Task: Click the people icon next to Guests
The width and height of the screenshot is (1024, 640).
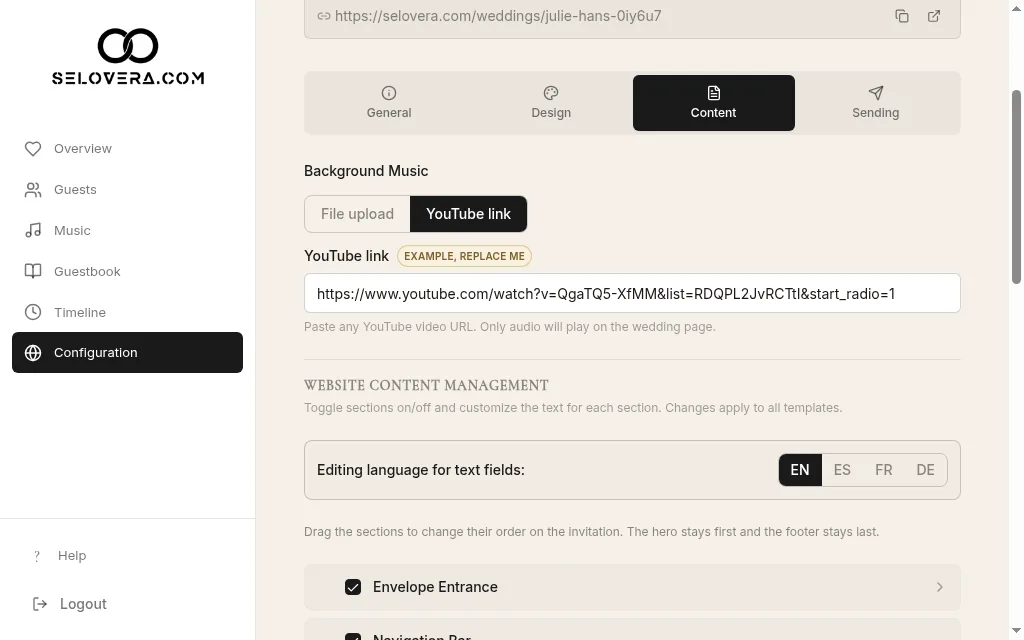Action: [33, 190]
